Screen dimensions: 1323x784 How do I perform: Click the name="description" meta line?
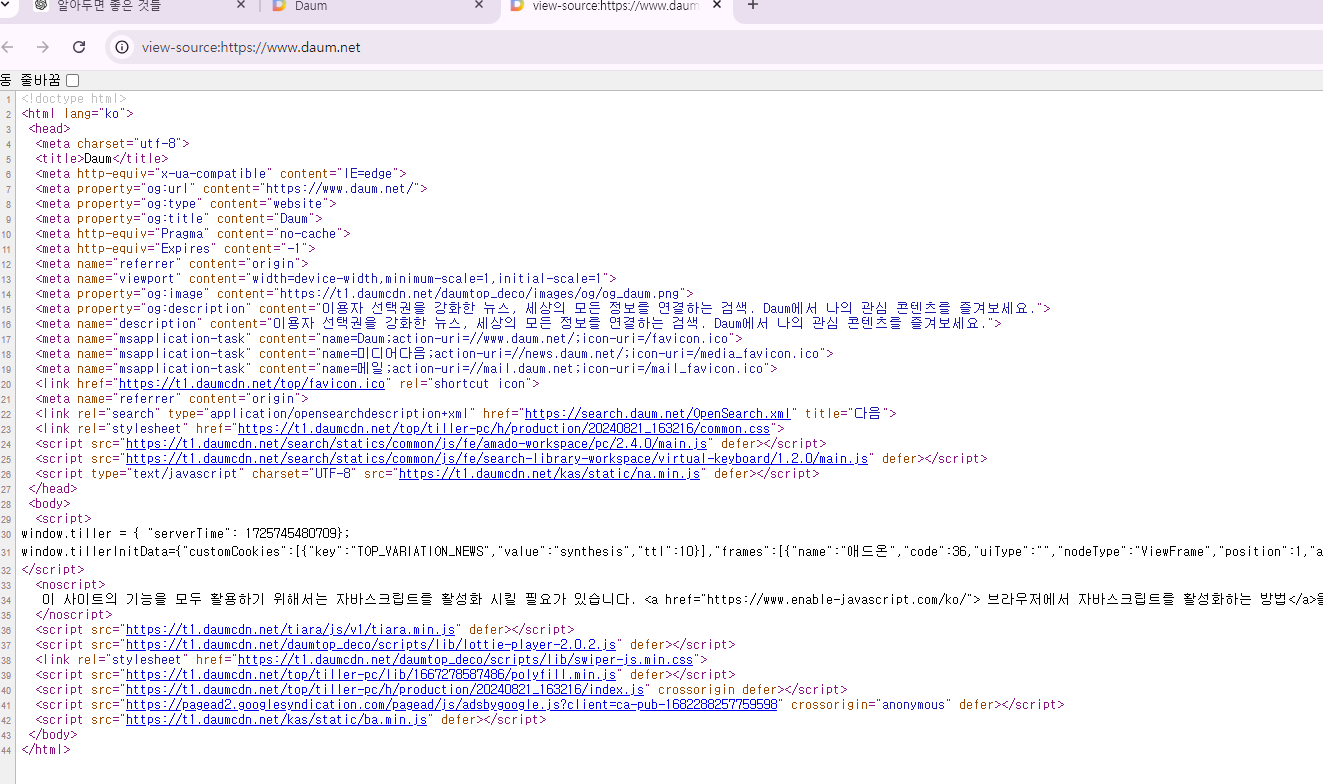518,323
